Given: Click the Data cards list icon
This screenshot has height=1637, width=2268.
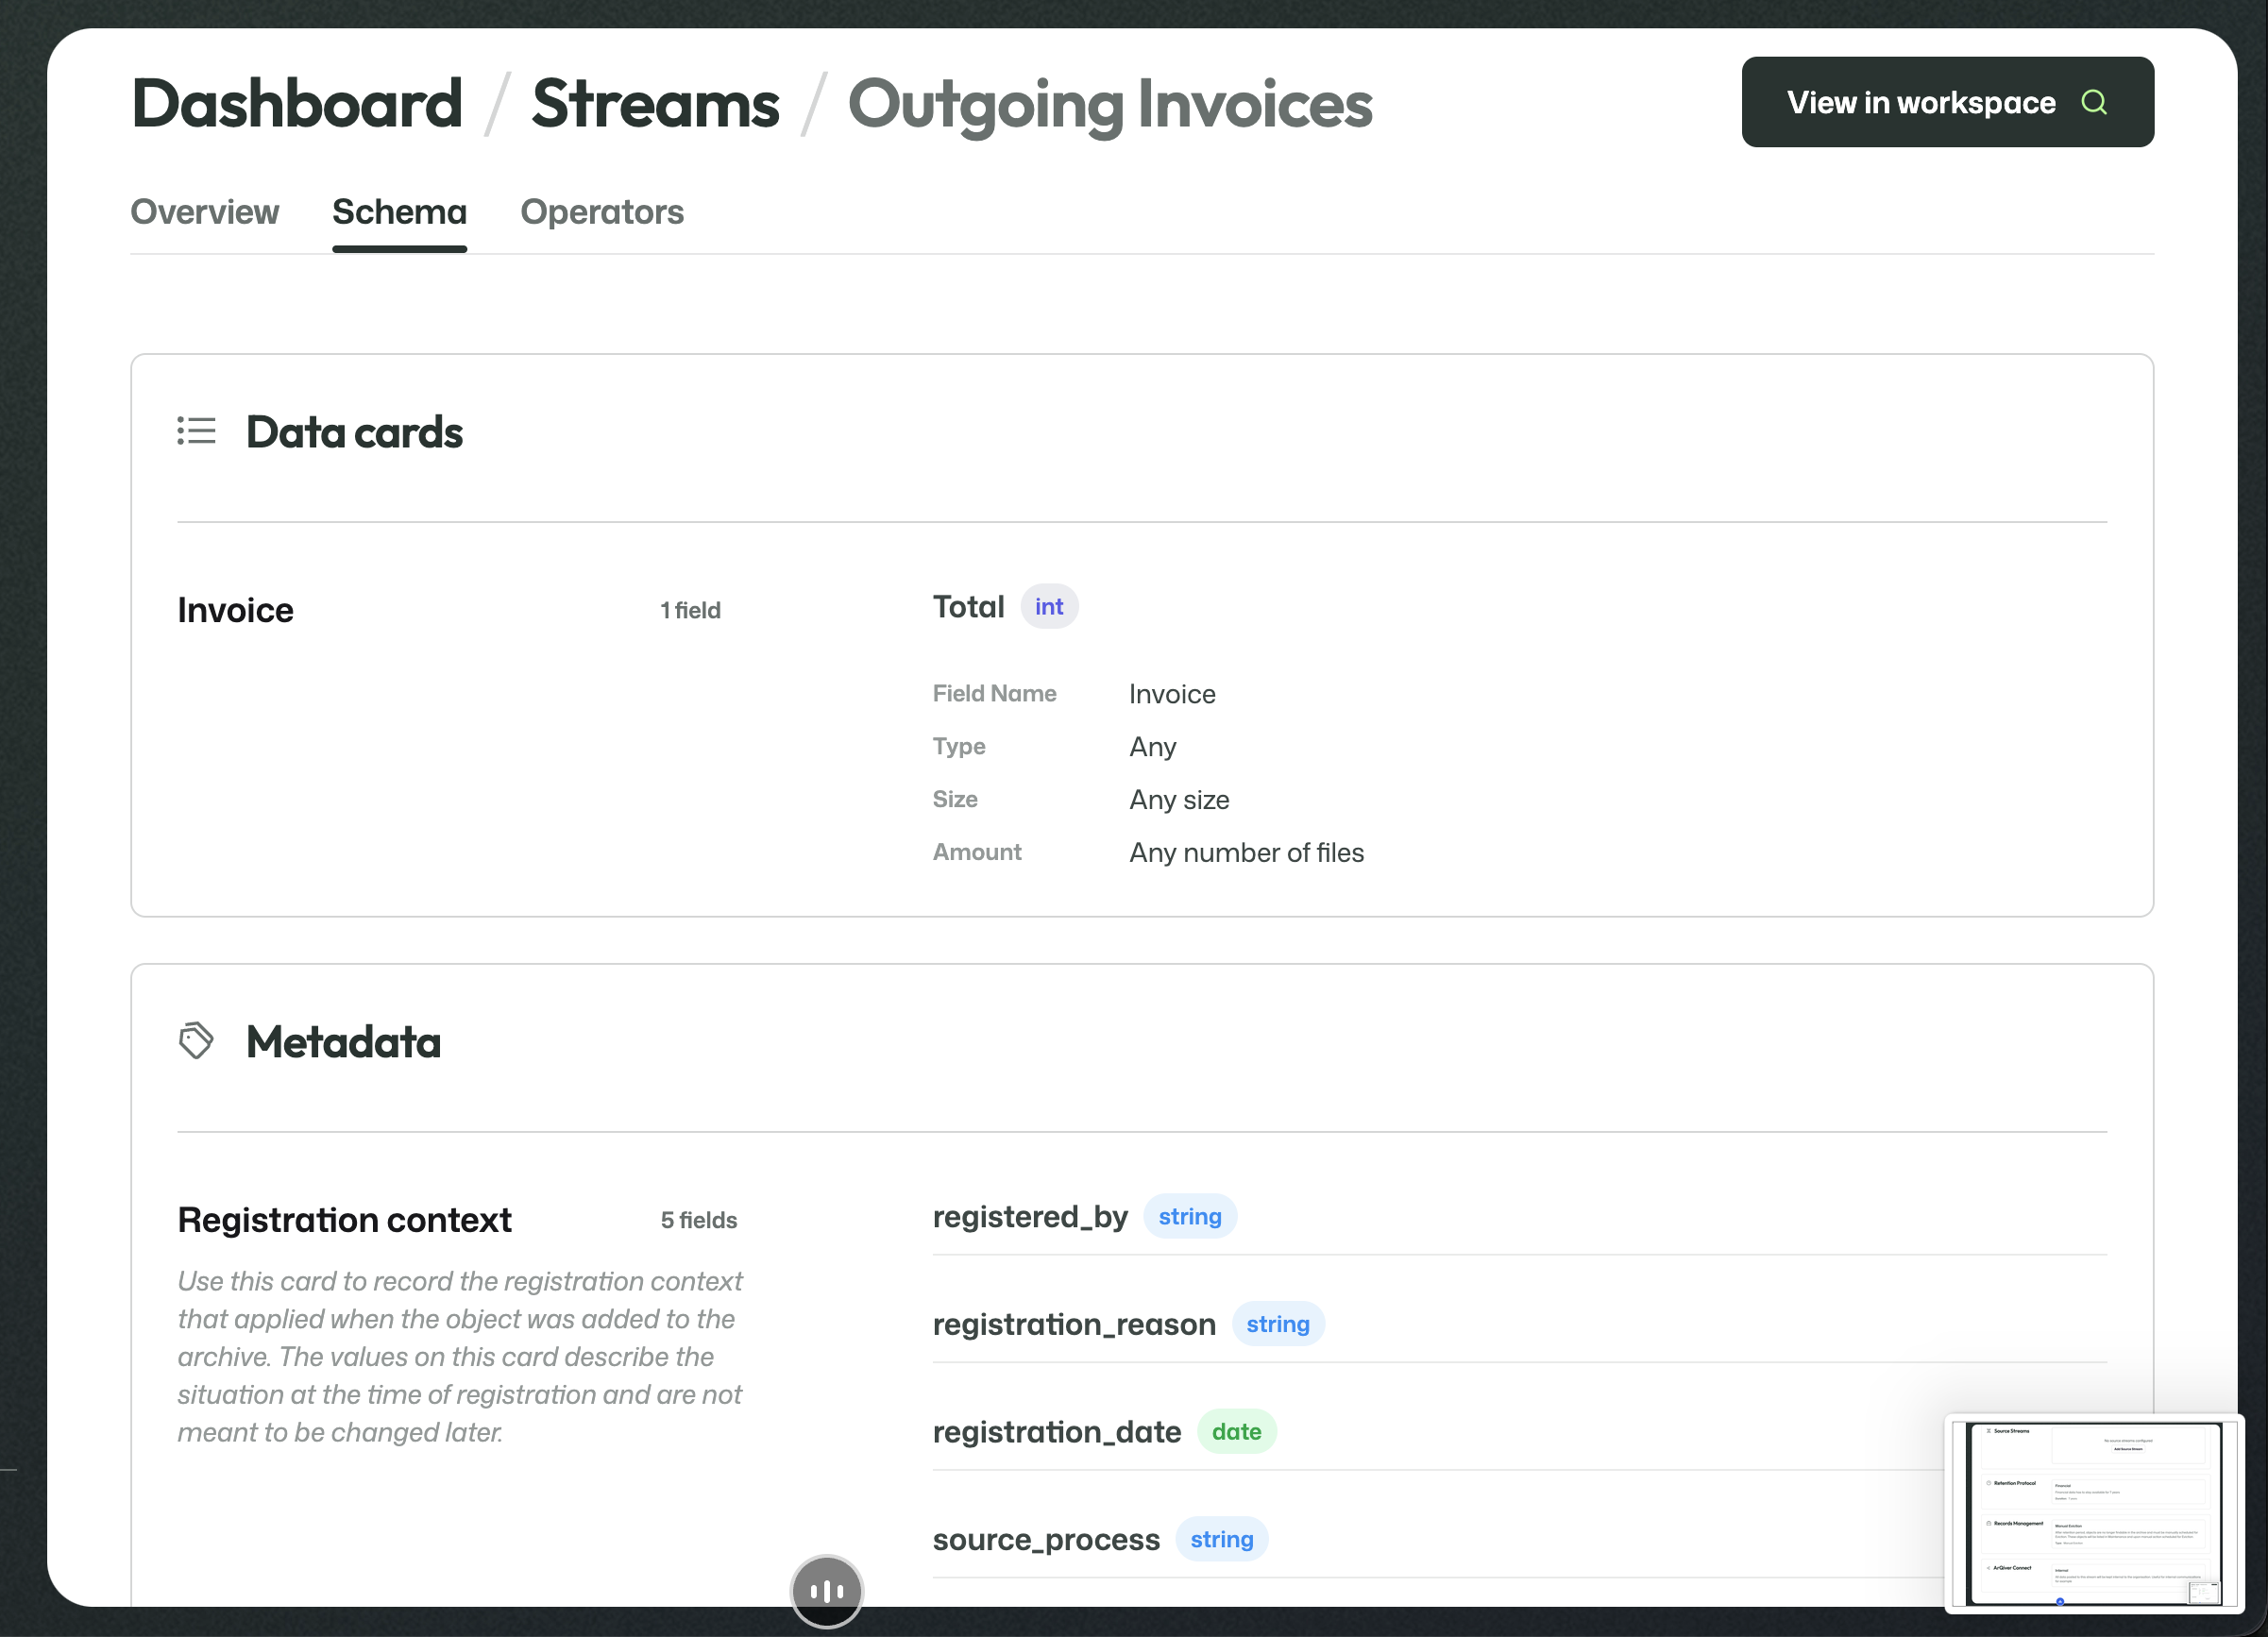Looking at the screenshot, I should [x=196, y=431].
